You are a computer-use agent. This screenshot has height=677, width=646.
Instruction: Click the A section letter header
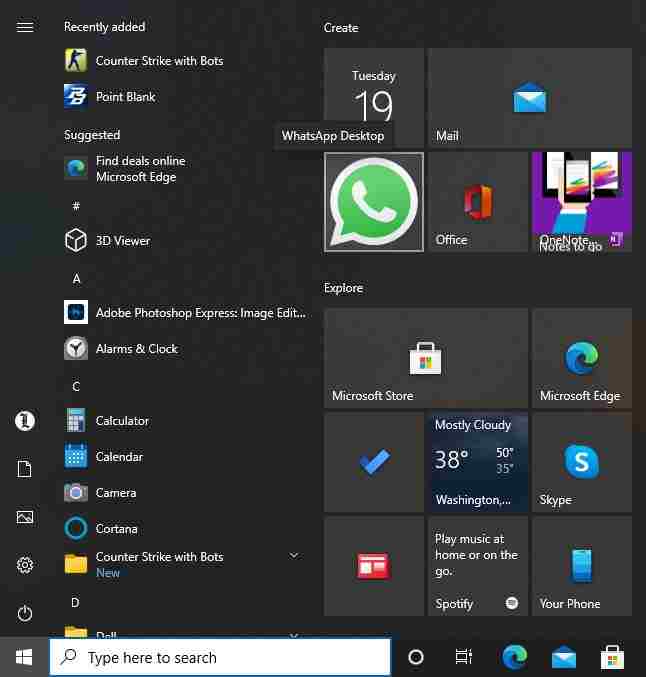click(76, 279)
